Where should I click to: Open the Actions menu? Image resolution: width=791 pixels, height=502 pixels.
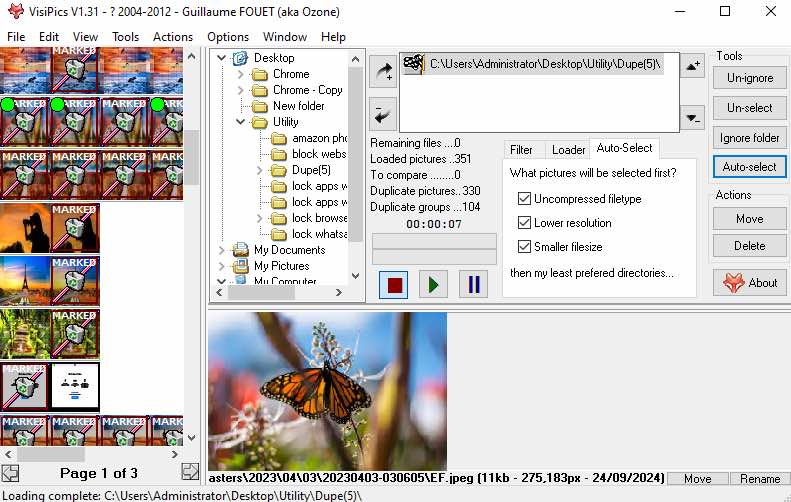click(x=173, y=37)
